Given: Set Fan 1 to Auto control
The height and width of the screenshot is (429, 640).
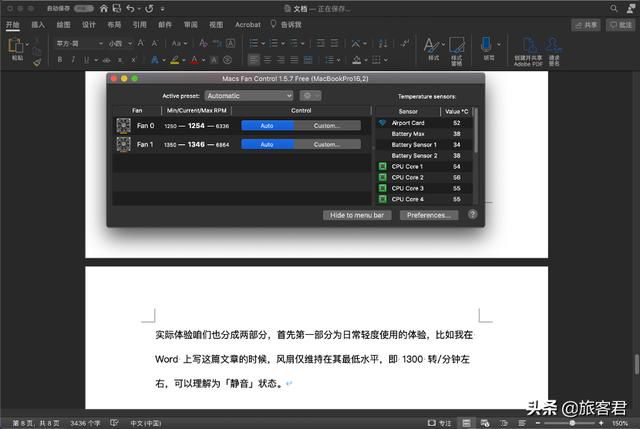Looking at the screenshot, I should (267, 144).
